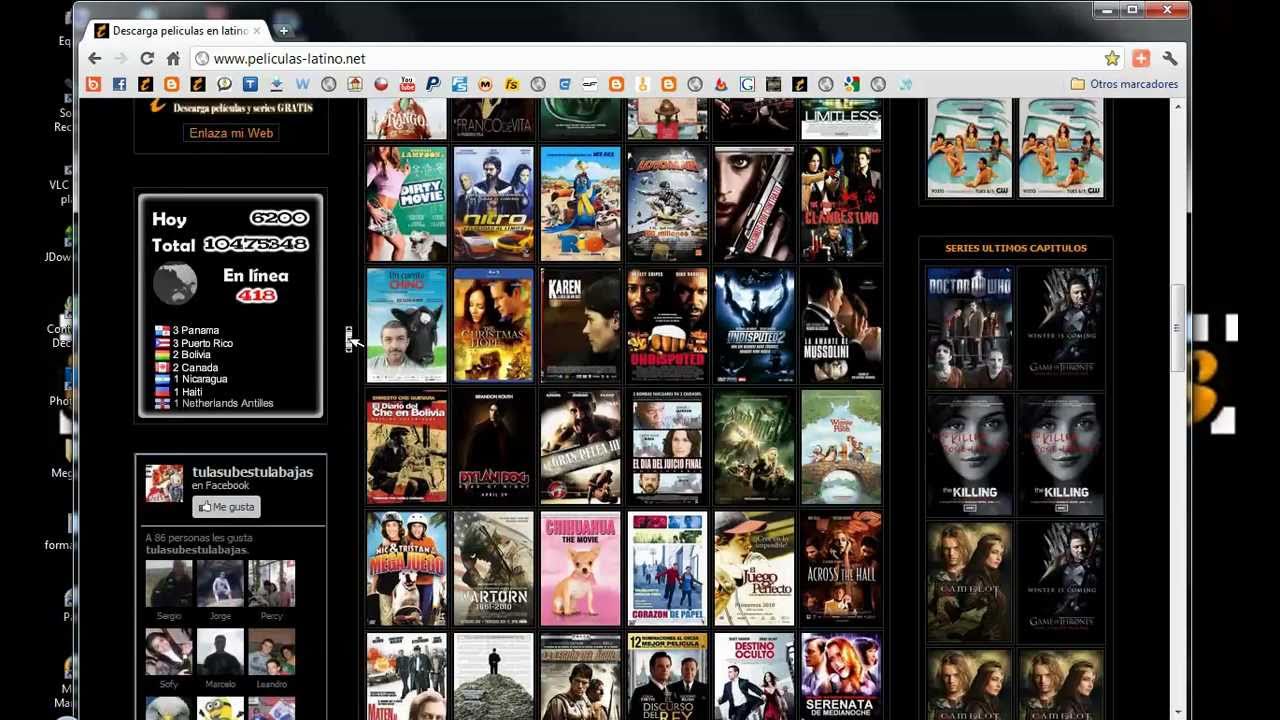Screen dimensions: 1280x720
Task: Open The Christmas Hope poster
Action: point(493,325)
